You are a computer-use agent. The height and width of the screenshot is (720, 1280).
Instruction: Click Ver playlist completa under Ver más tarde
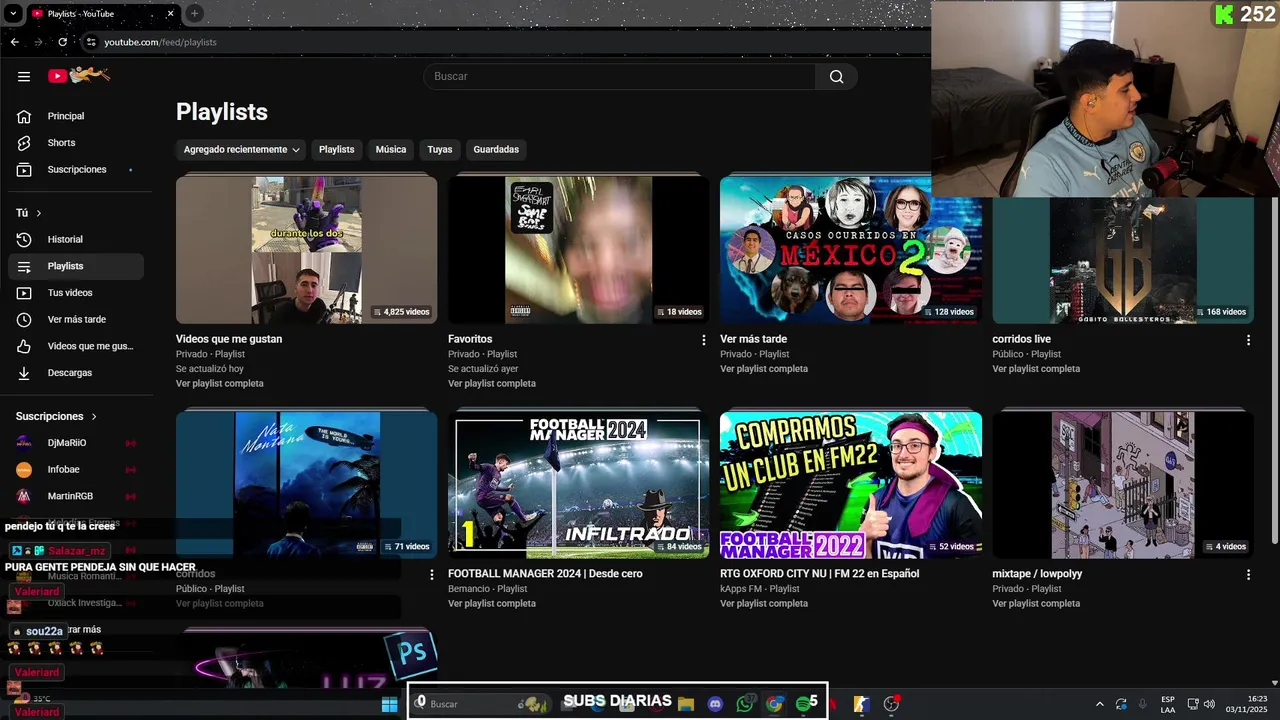tap(764, 369)
